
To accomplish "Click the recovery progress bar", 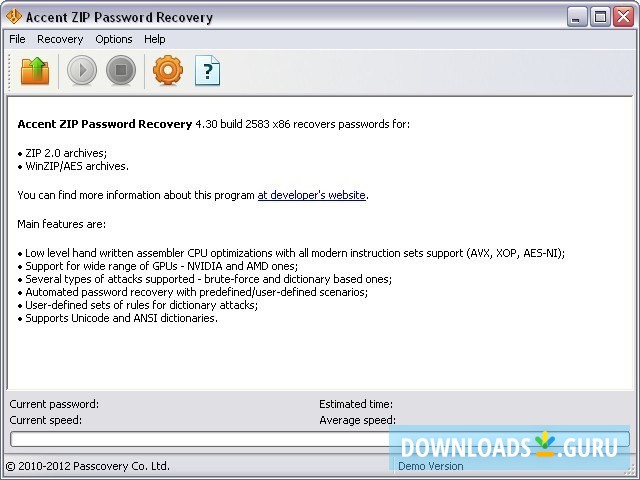I will click(x=320, y=440).
